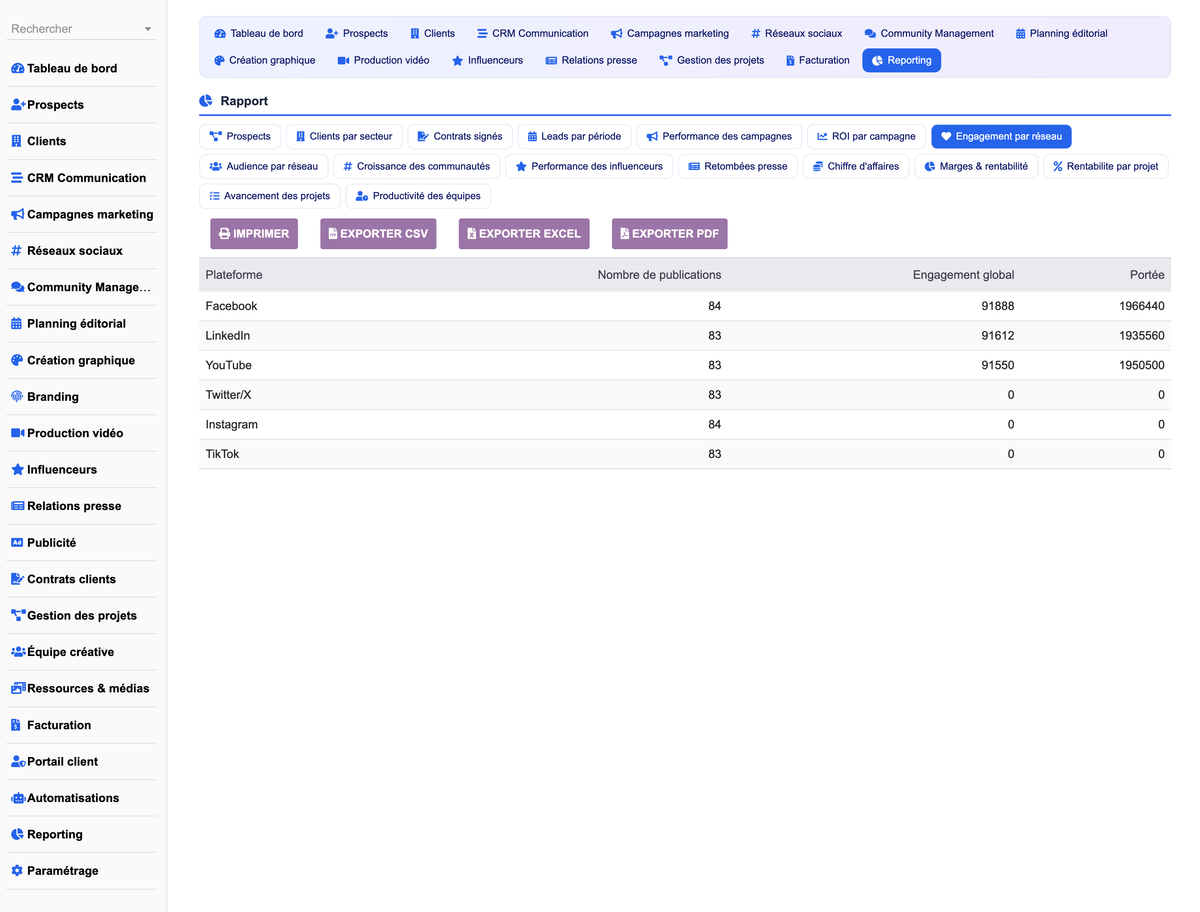Click EXPORTER PDF button
Screen dimensions: 1200x912
(x=670, y=234)
